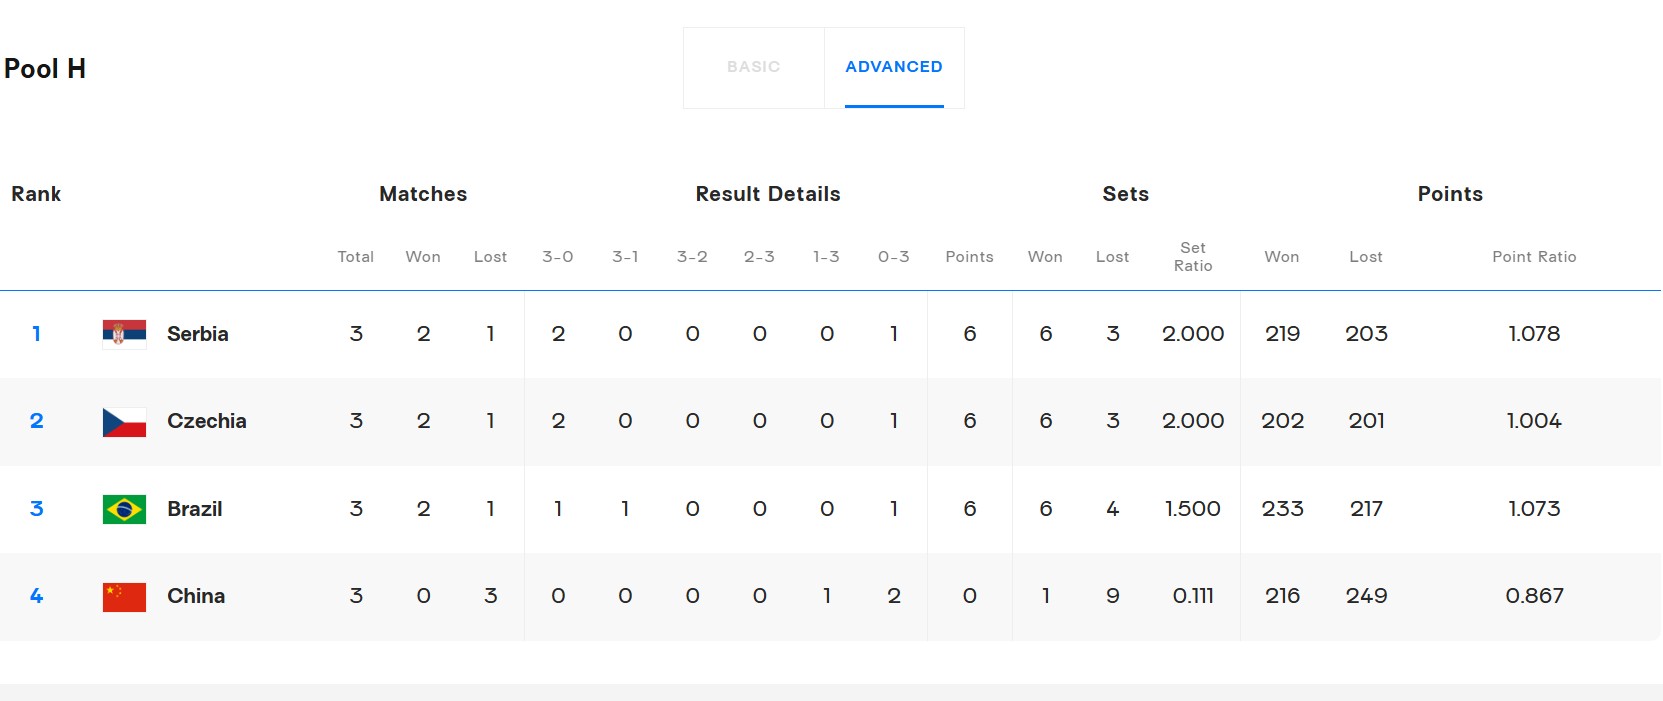The image size is (1663, 701).
Task: Click the China flag icon
Action: click(x=124, y=596)
